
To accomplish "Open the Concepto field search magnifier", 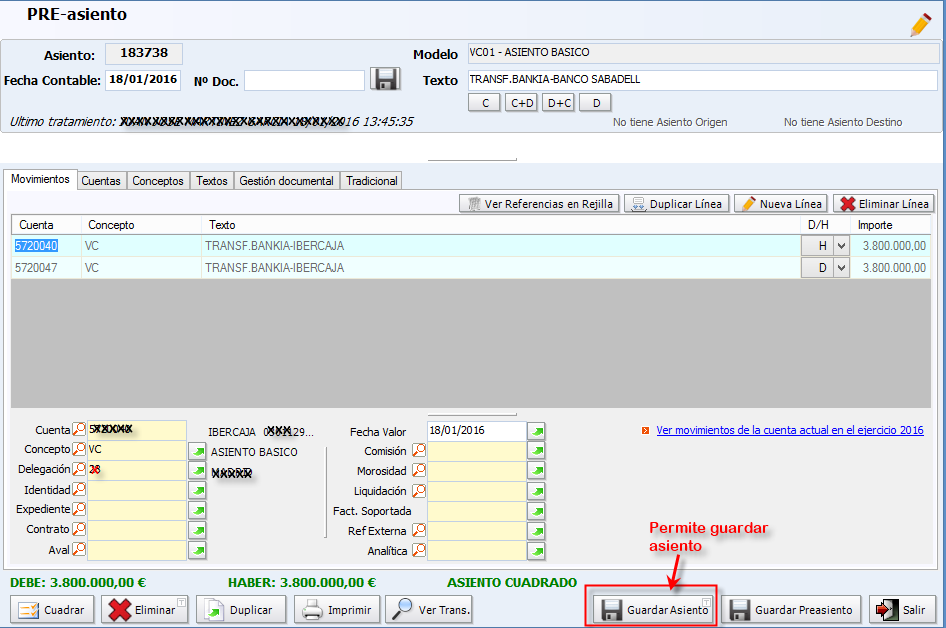I will 79,449.
